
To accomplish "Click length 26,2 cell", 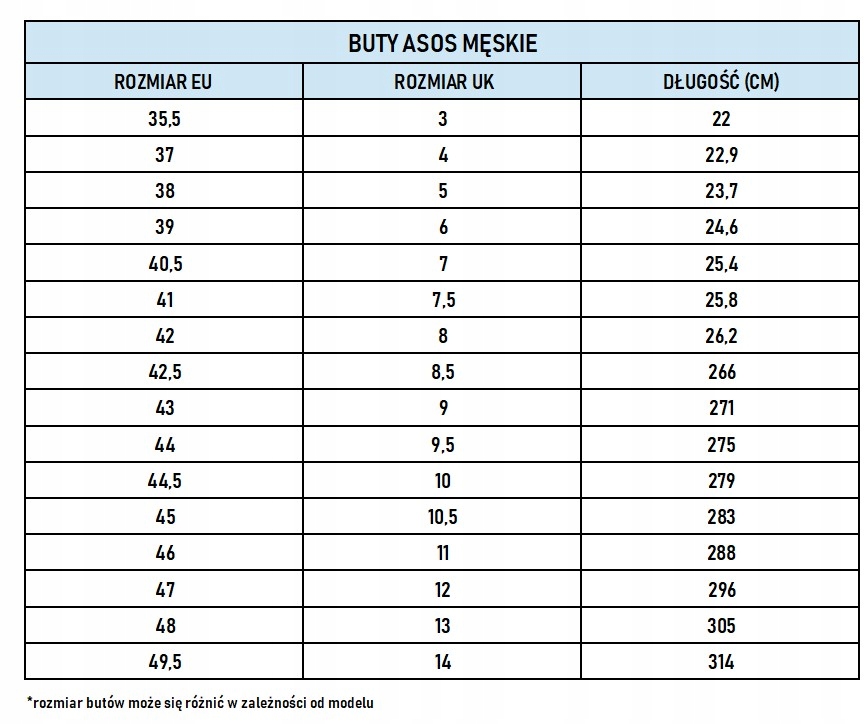I will [x=720, y=335].
